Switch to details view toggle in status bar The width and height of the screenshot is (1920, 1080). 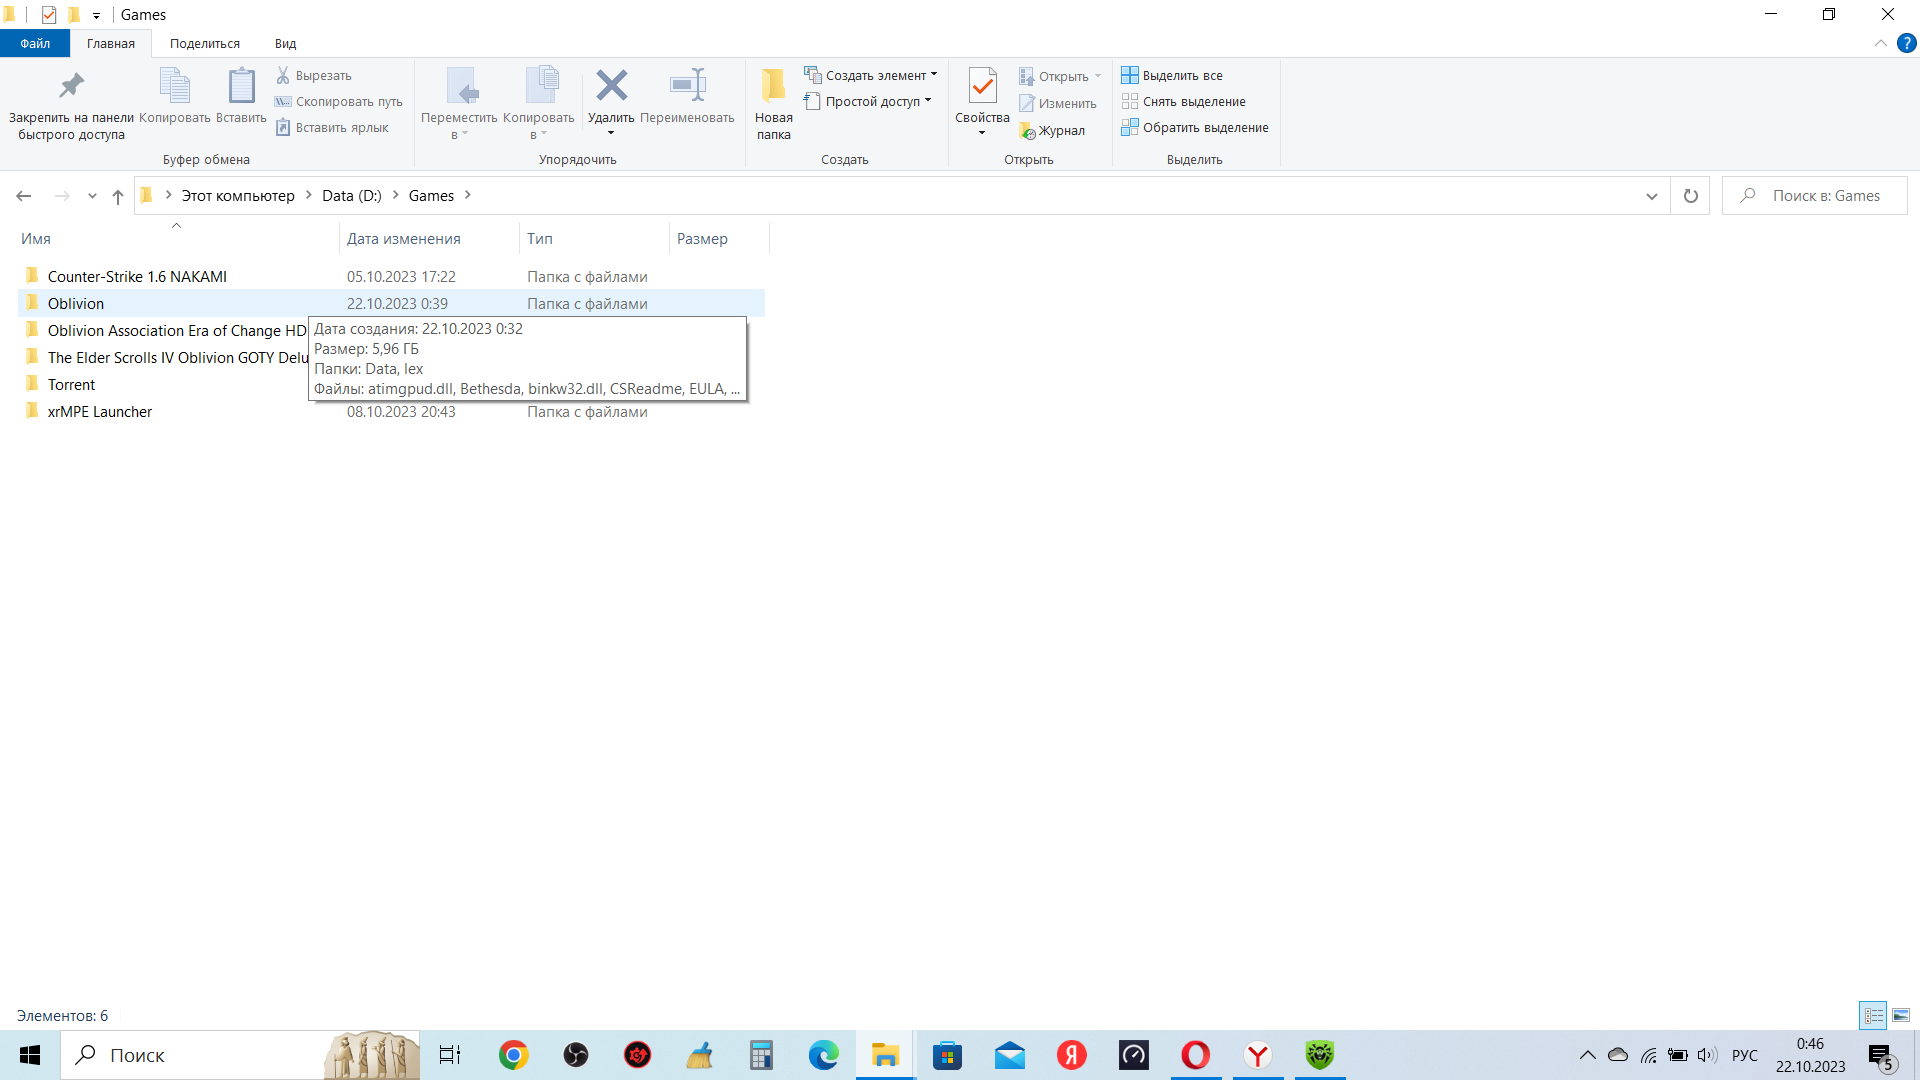pos(1873,1015)
